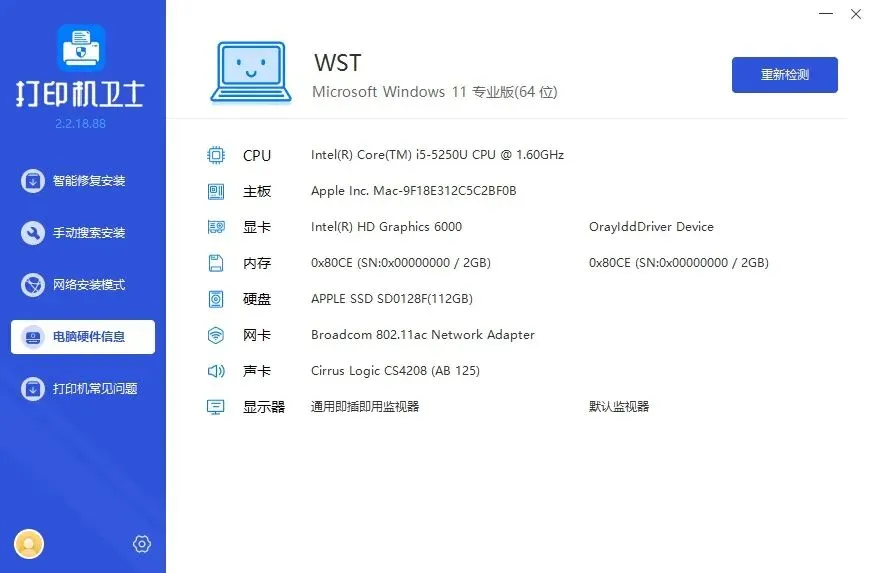Select OrayIddDriver Device text
Screen dimensions: 875x573
pos(651,227)
